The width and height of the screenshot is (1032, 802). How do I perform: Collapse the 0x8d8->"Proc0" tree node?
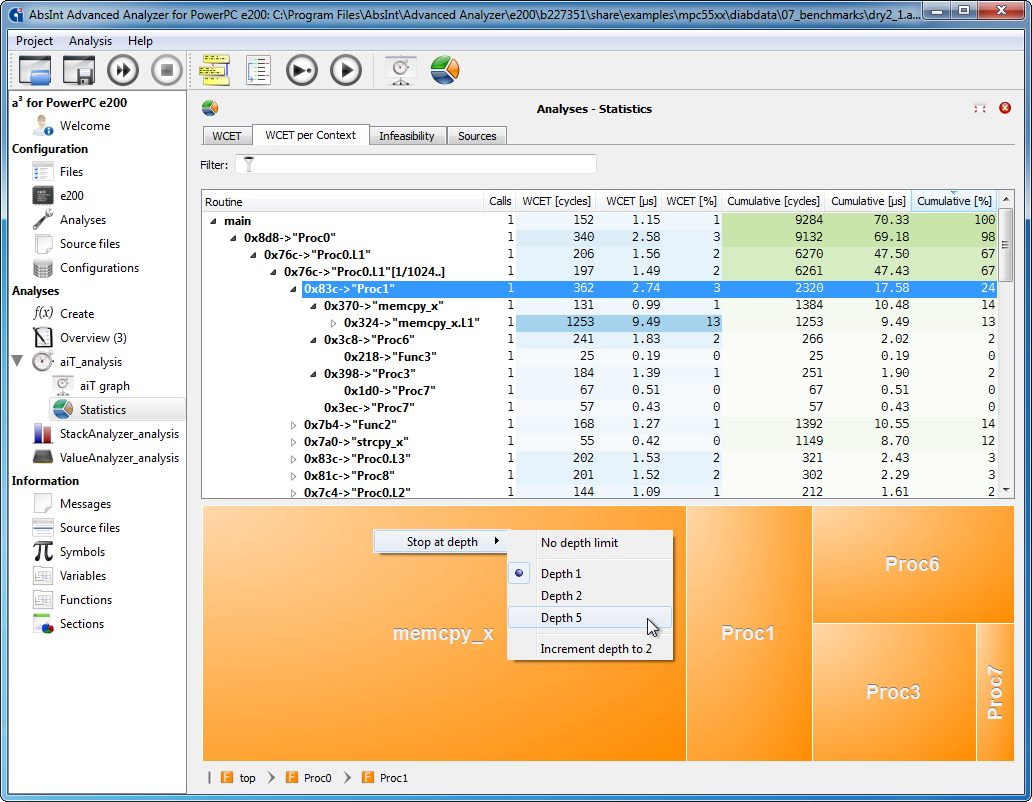tap(233, 238)
